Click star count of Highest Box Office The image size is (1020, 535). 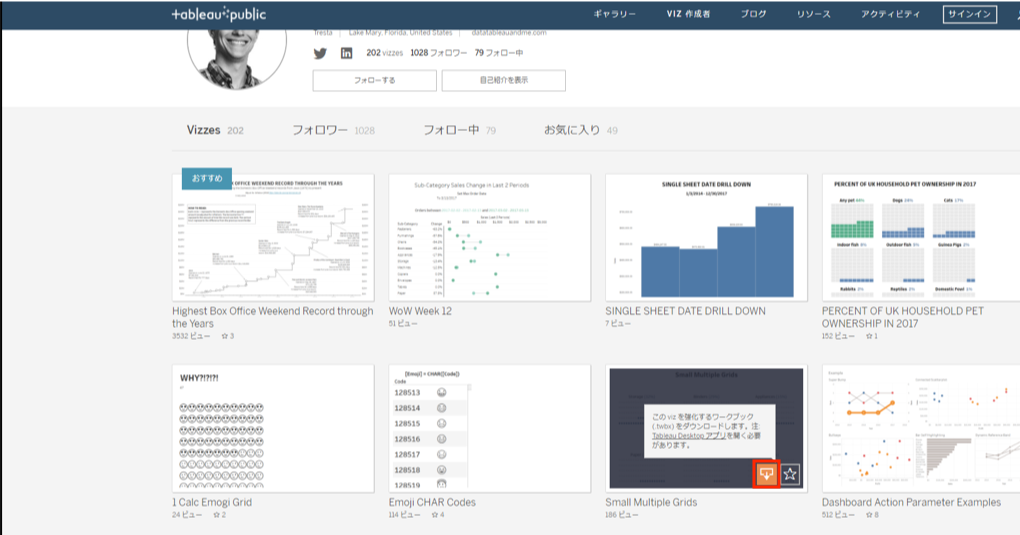228,336
